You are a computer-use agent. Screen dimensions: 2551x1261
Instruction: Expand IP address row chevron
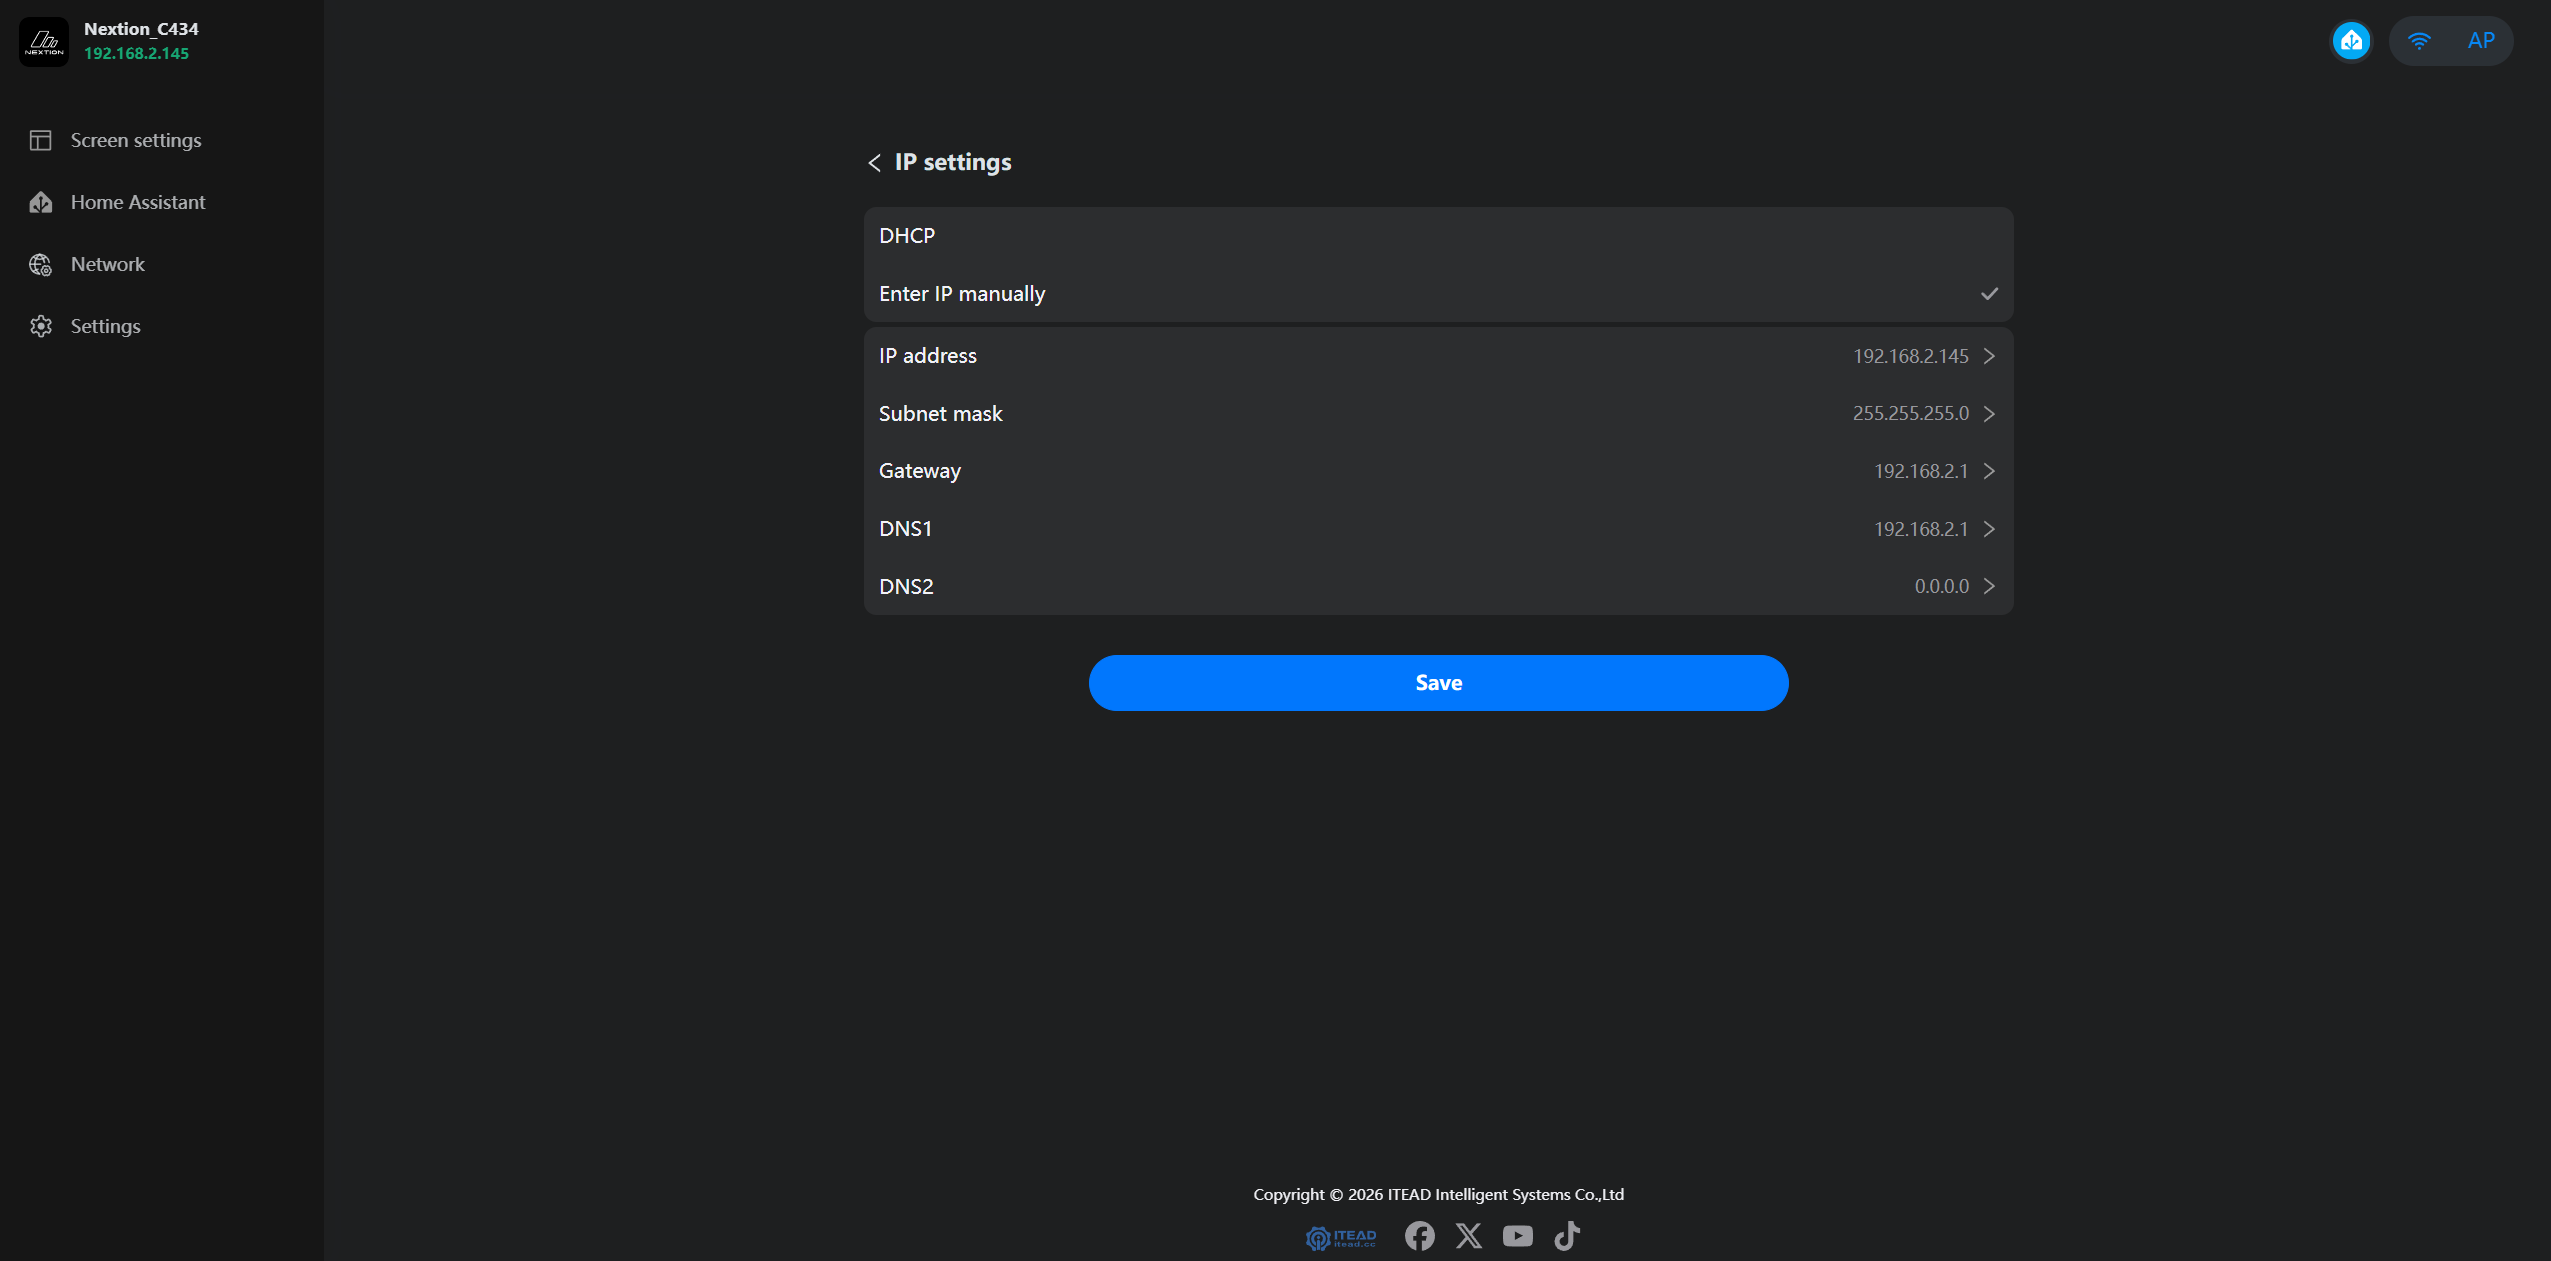1989,356
